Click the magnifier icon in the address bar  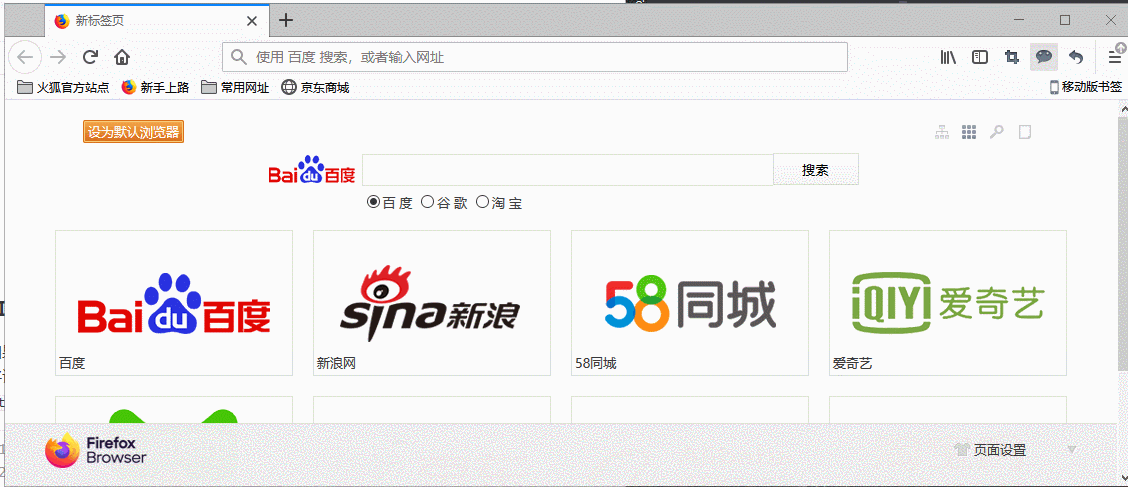[x=239, y=57]
